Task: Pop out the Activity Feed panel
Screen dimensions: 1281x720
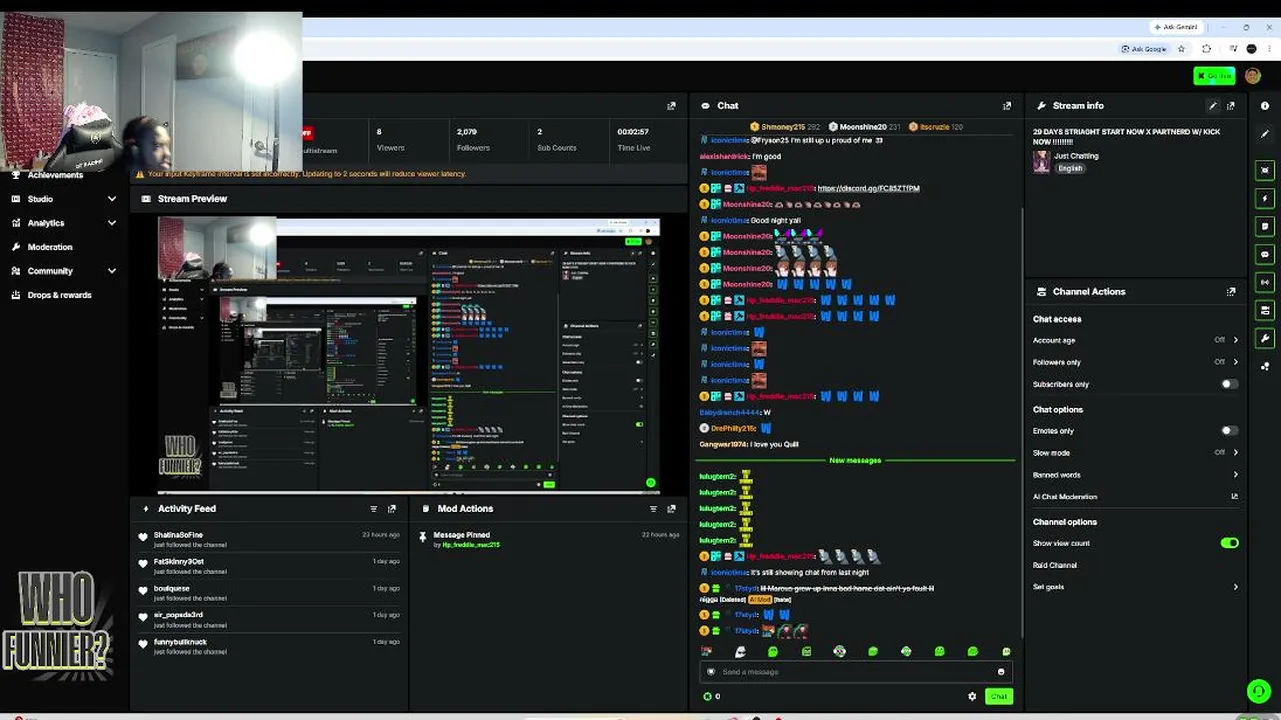Action: [392, 508]
